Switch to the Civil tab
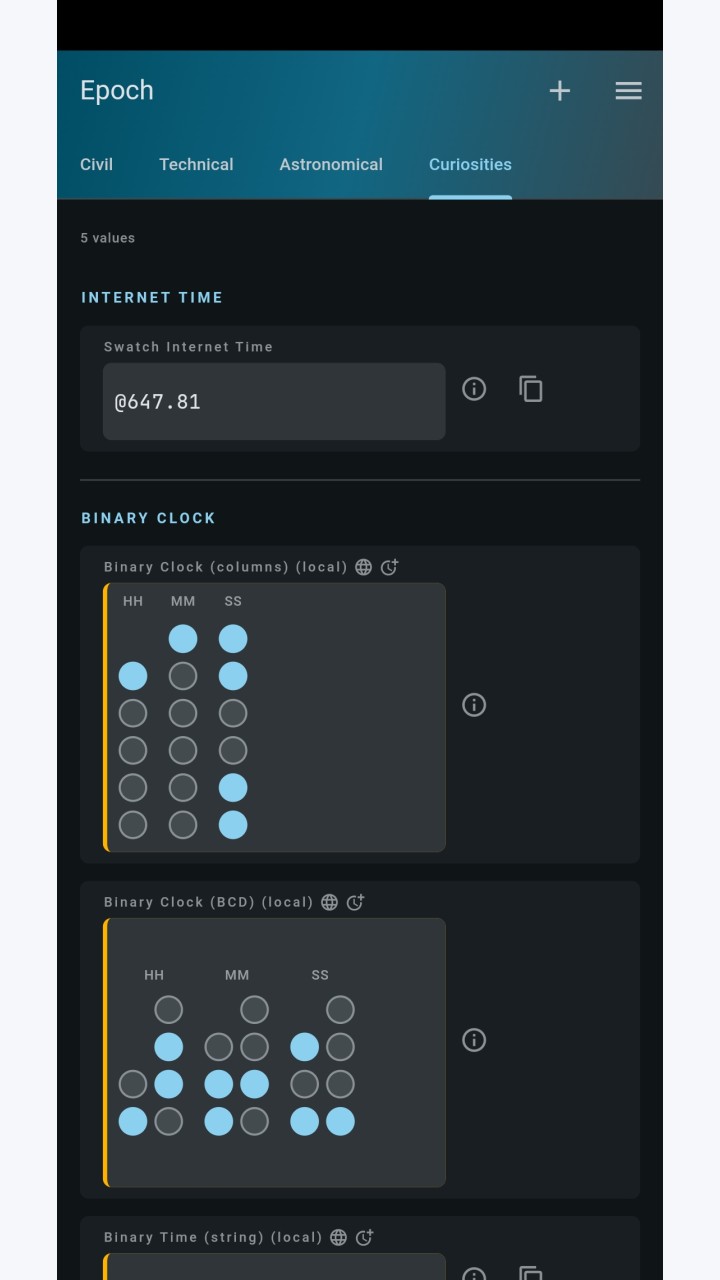This screenshot has width=720, height=1280. (x=96, y=164)
